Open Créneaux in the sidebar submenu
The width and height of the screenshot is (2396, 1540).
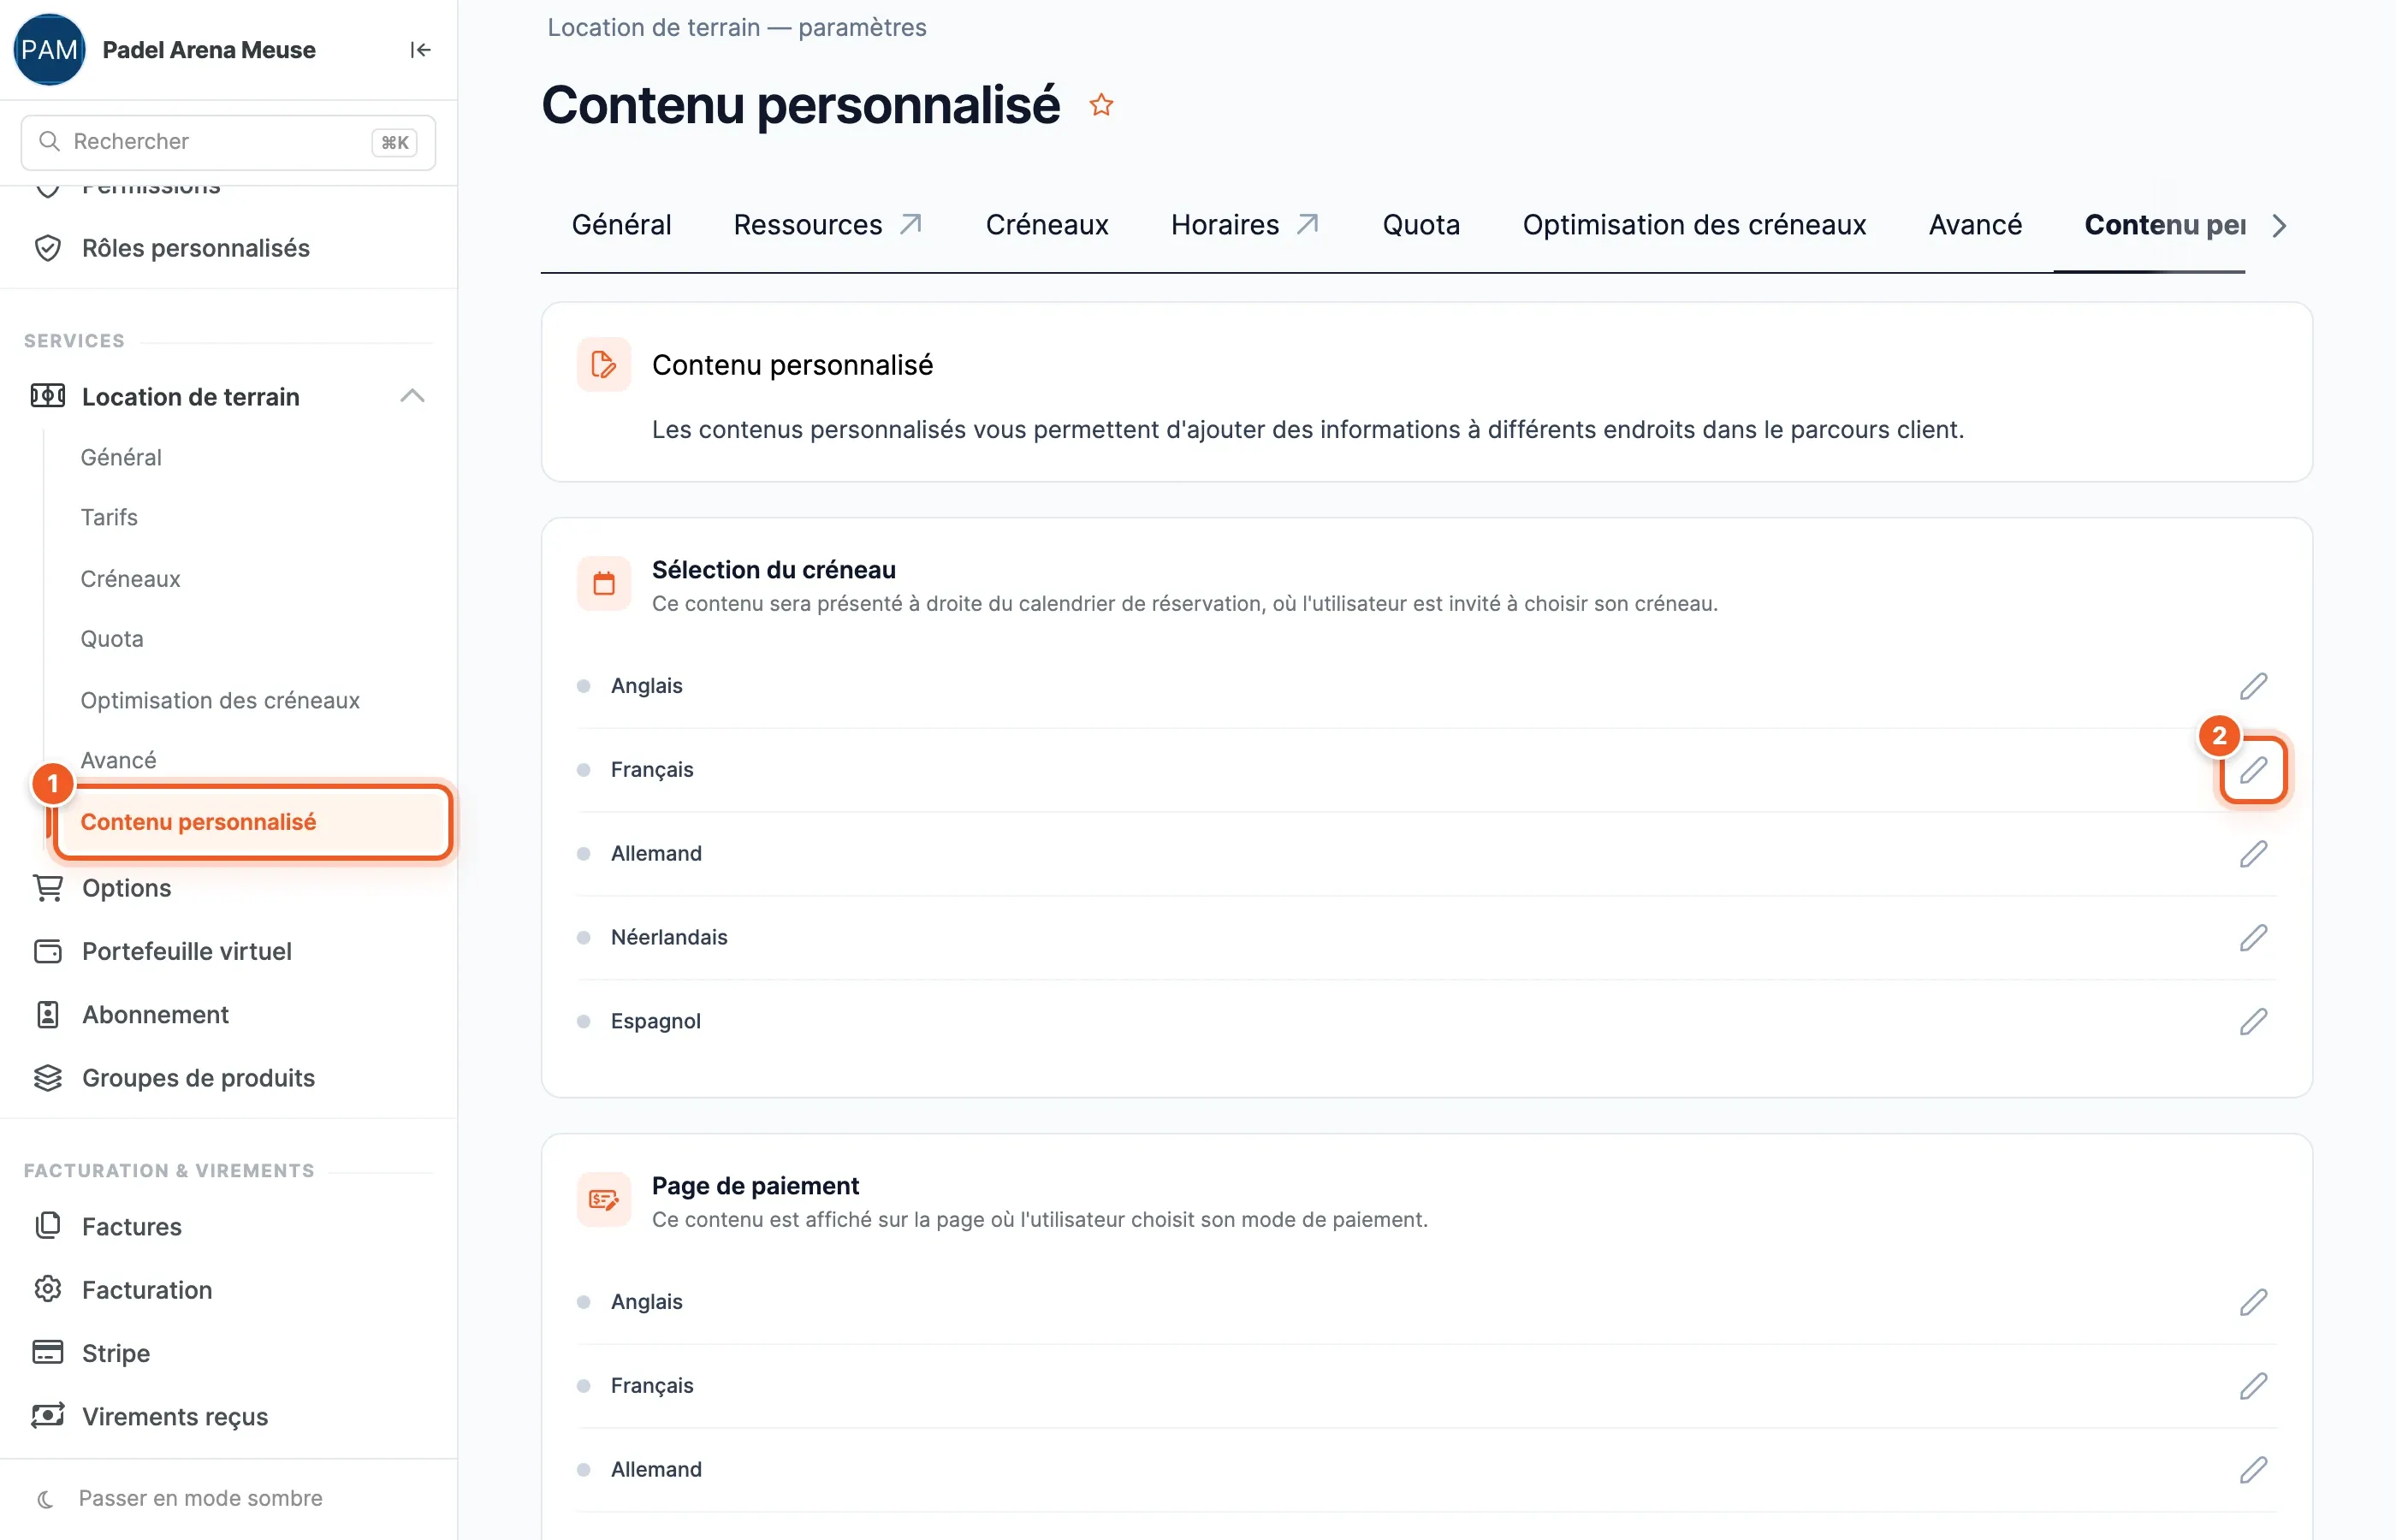click(130, 579)
